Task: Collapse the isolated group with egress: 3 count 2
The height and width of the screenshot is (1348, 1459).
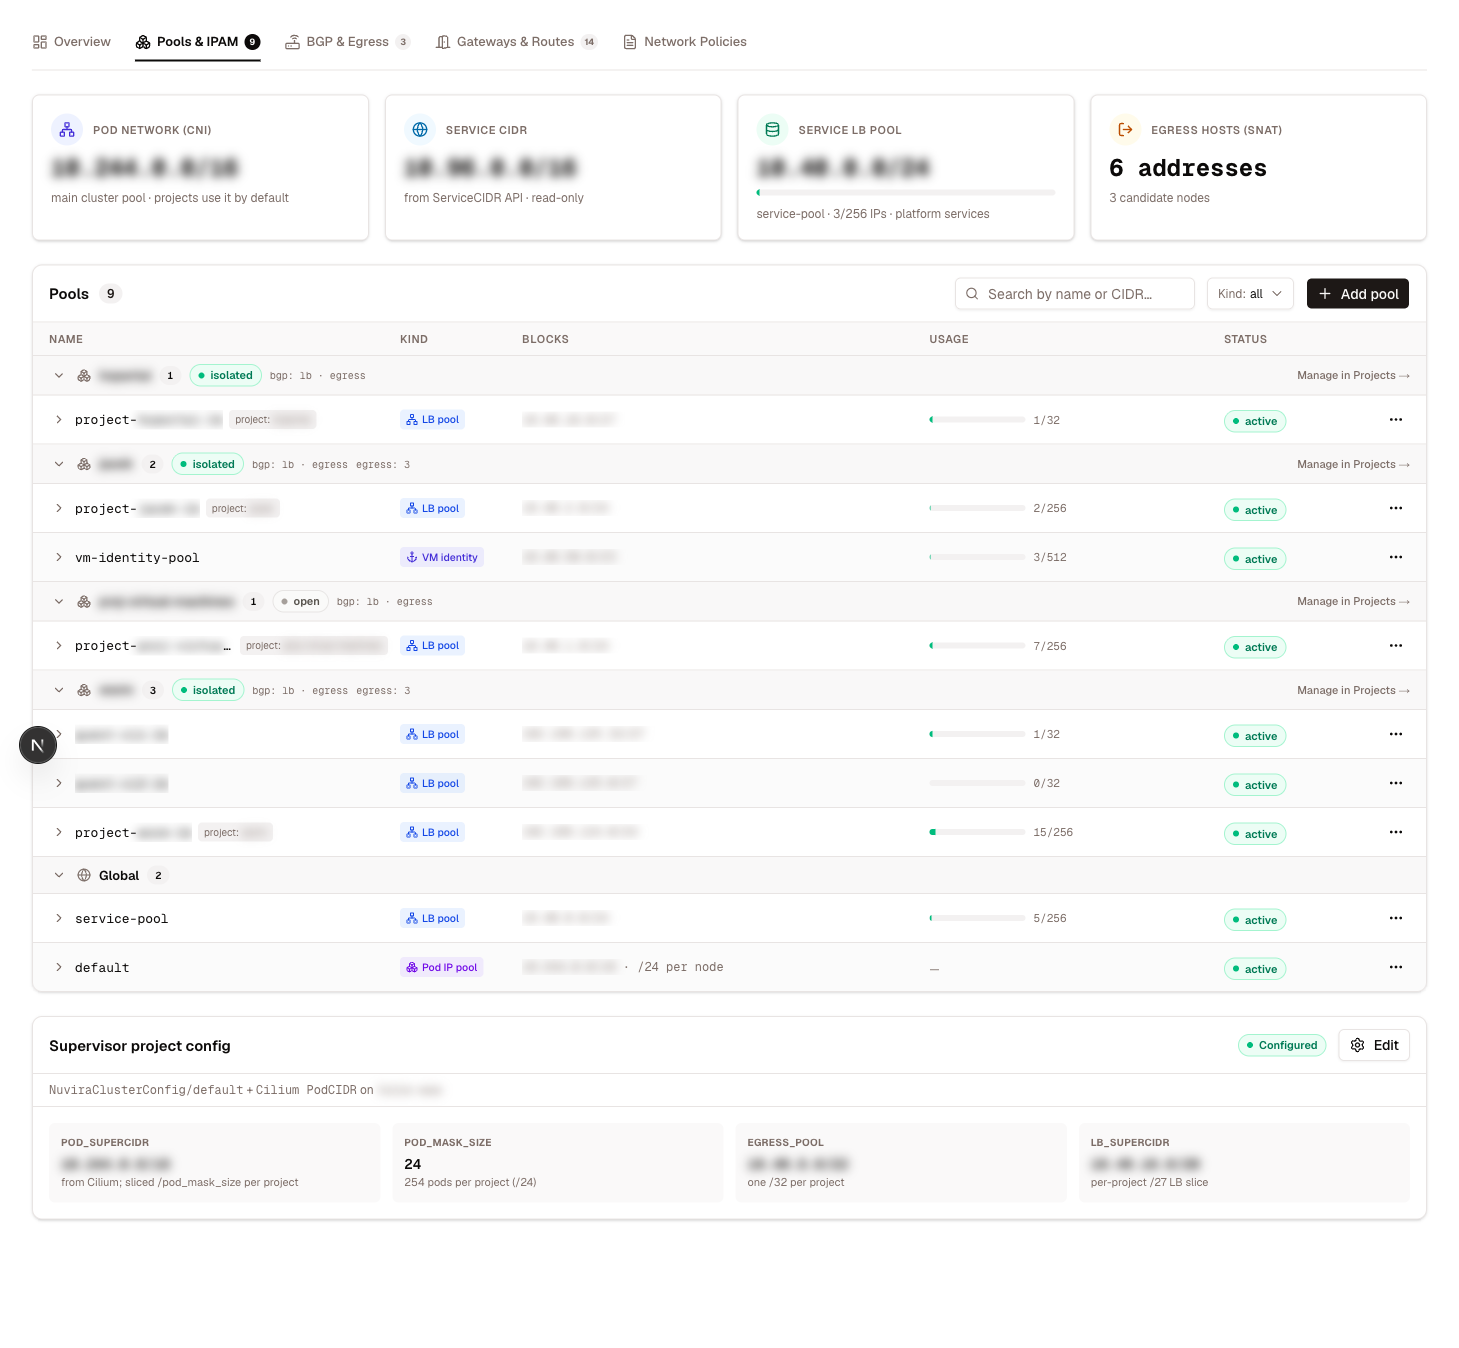Action: tap(59, 465)
